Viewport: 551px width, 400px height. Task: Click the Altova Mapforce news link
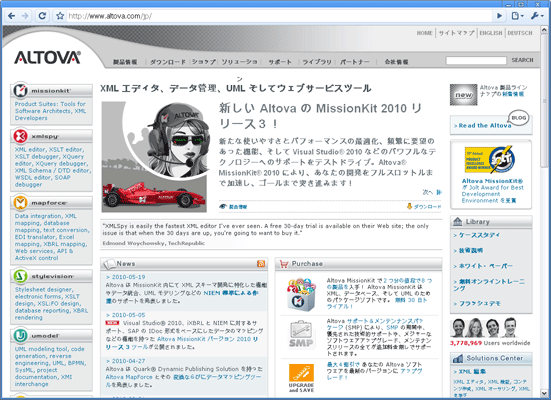[129, 377]
